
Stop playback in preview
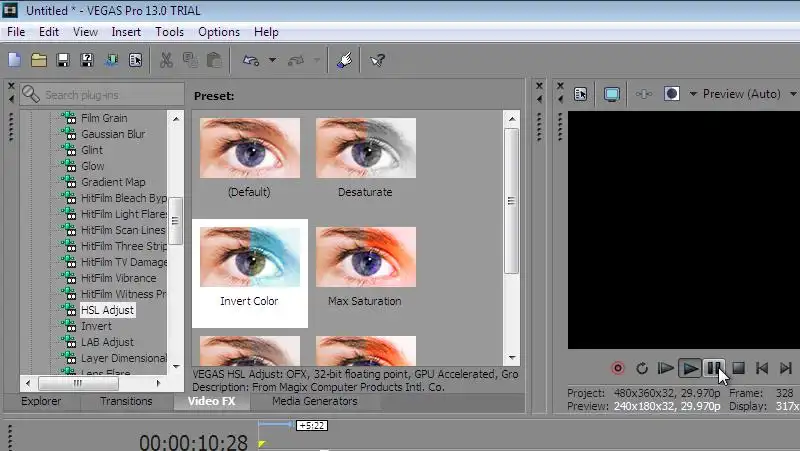point(738,368)
